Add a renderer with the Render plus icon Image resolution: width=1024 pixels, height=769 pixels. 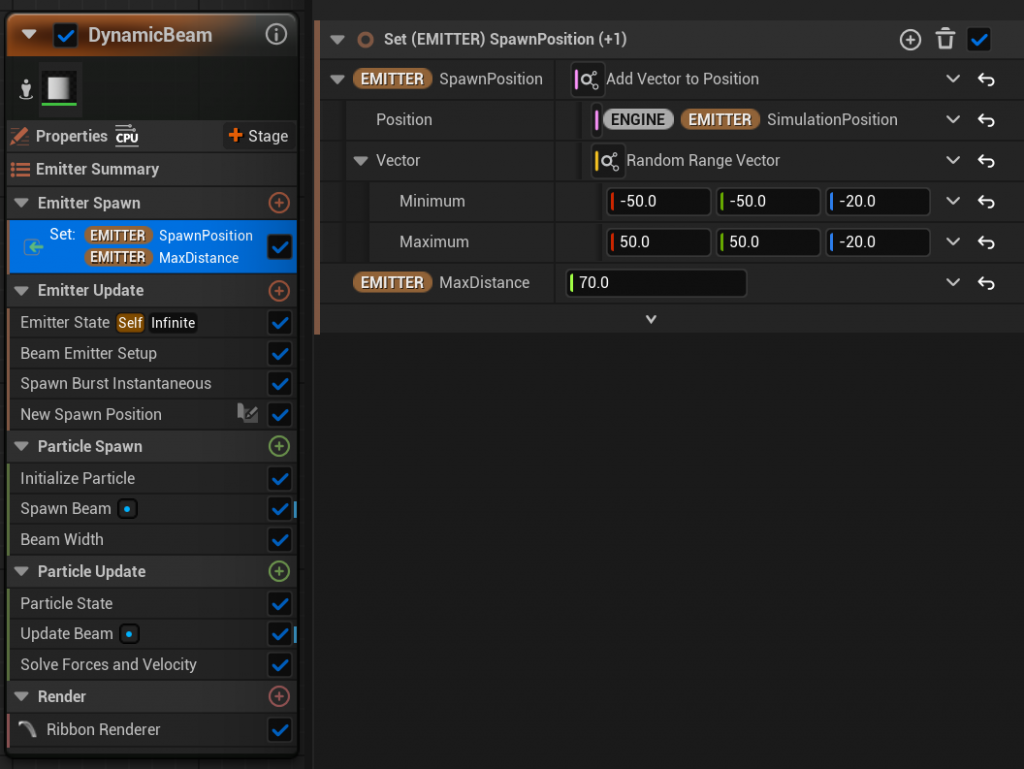(x=279, y=696)
